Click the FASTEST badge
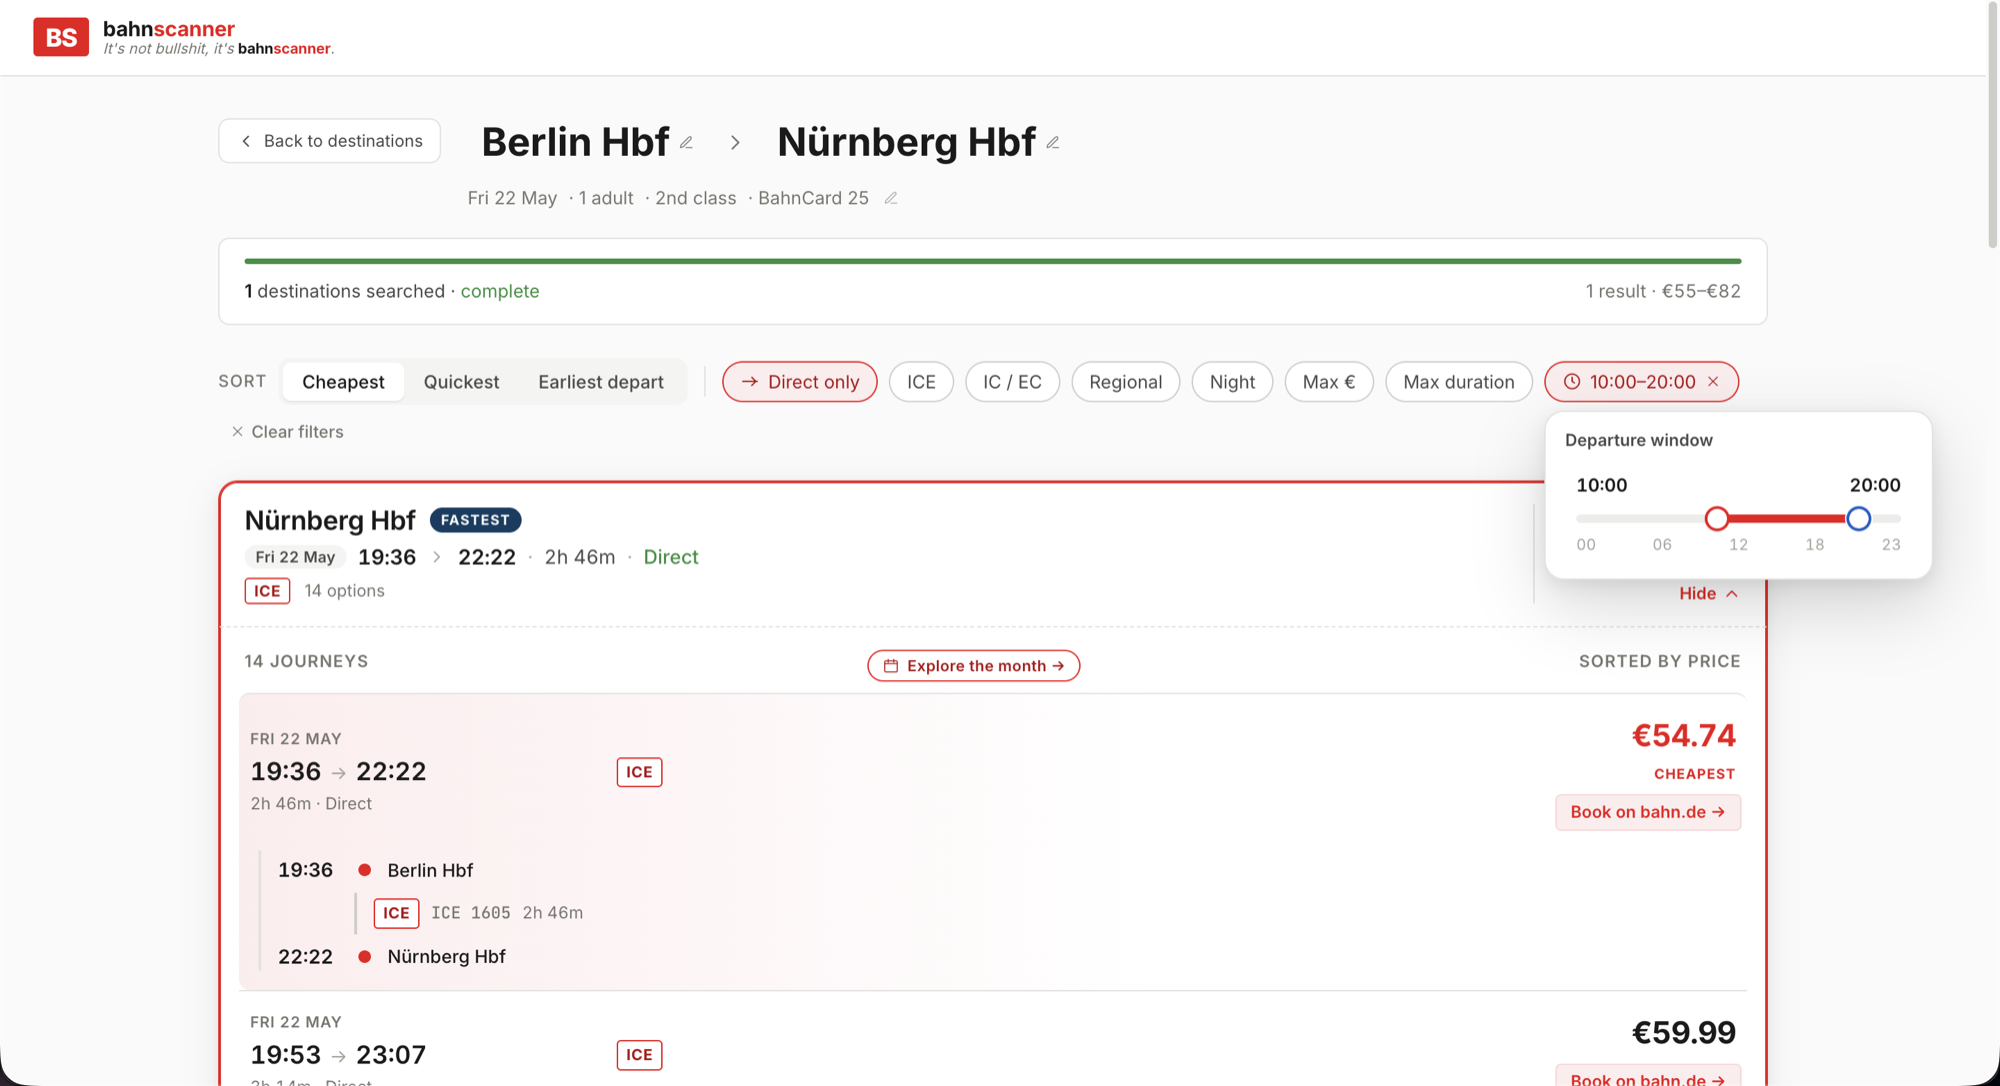The height and width of the screenshot is (1086, 2000). coord(475,520)
